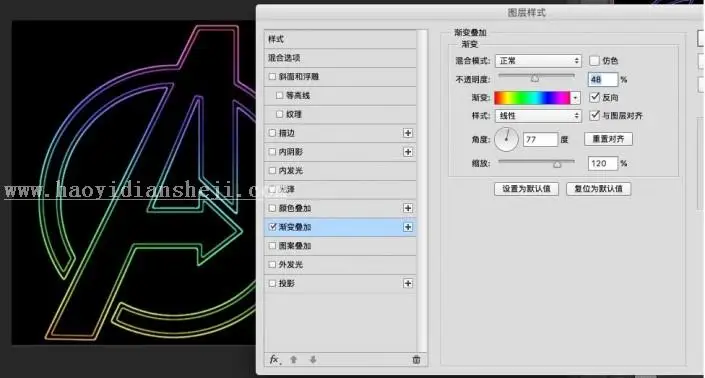Image resolution: width=705 pixels, height=378 pixels.
Task: Add another 投影 effect with plus icon
Action: click(408, 283)
